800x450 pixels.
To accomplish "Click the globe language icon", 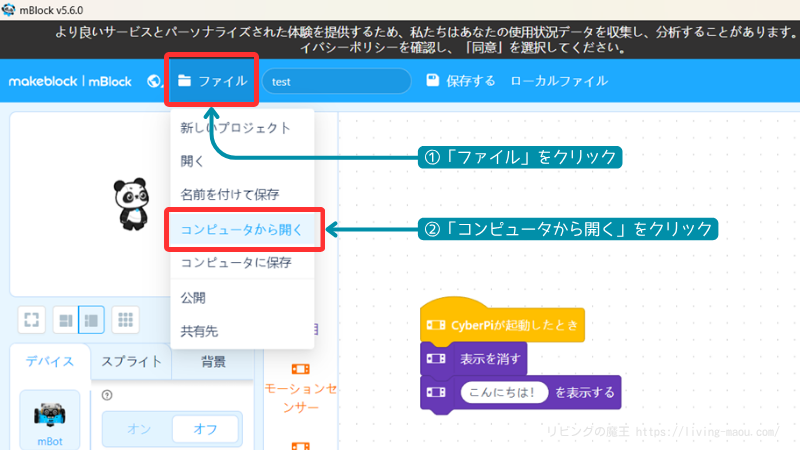I will tap(153, 81).
